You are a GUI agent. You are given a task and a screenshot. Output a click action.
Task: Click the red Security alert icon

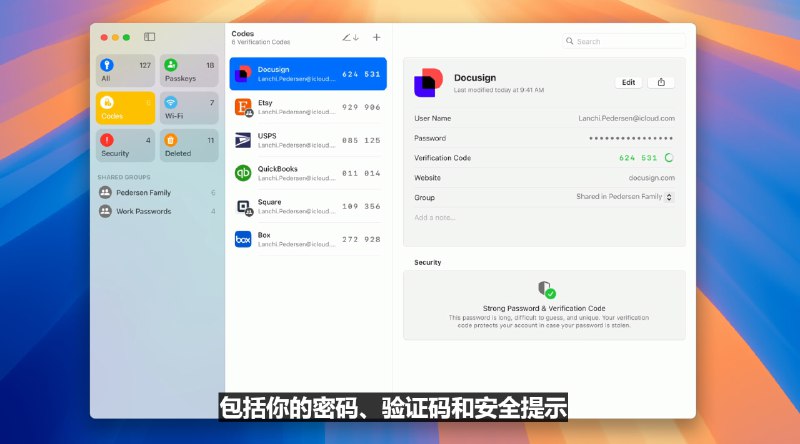pyautogui.click(x=107, y=139)
